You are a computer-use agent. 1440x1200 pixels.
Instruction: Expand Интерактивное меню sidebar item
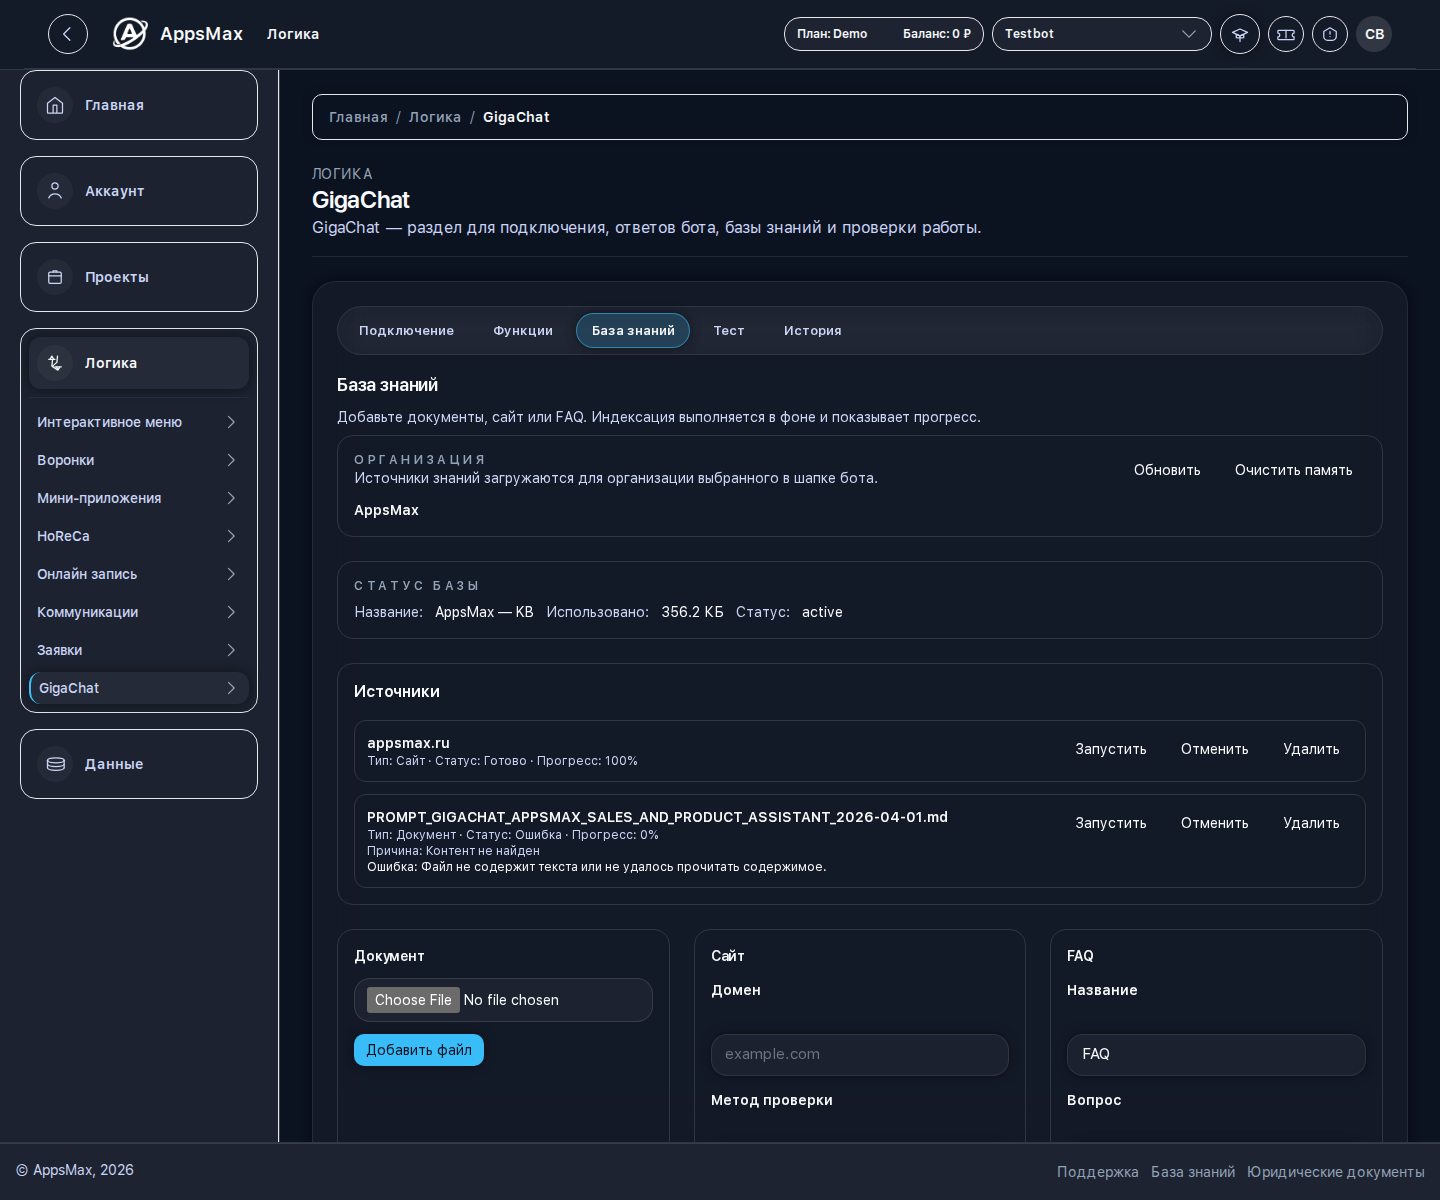138,422
